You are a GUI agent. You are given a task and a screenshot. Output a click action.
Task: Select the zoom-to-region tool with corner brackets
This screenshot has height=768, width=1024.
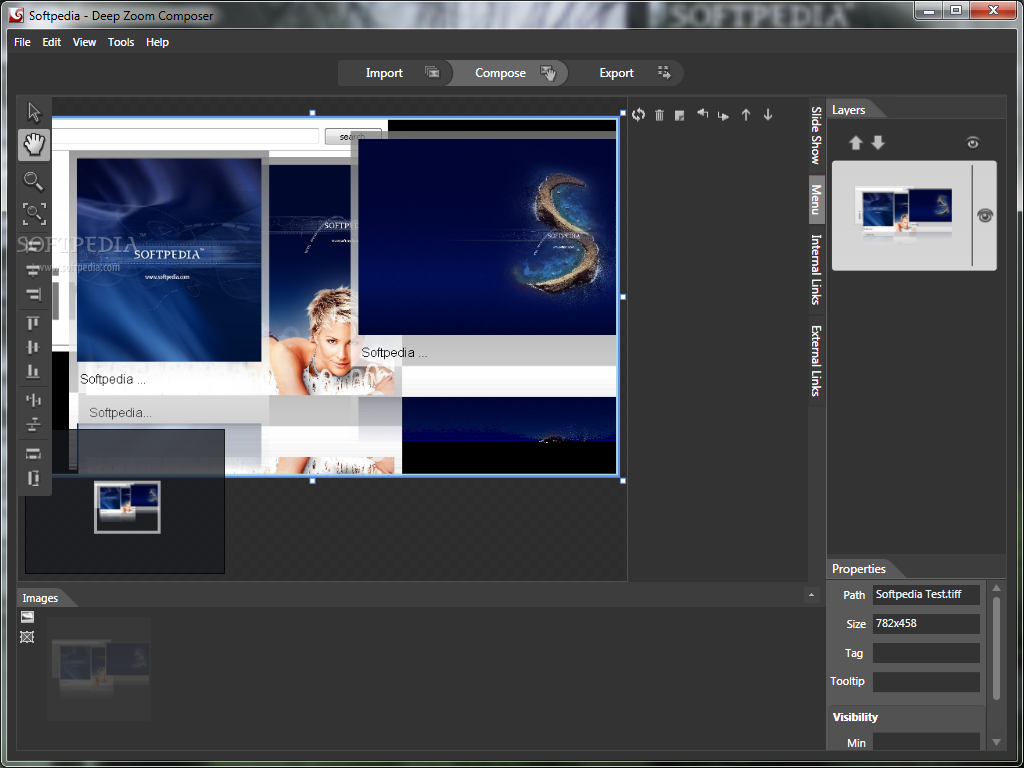point(34,214)
